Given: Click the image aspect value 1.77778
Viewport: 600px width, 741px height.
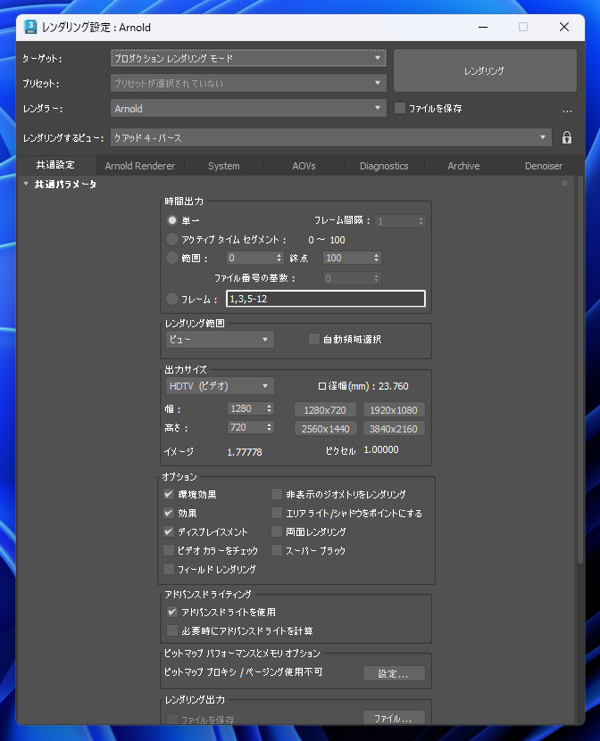Looking at the screenshot, I should click(x=244, y=452).
